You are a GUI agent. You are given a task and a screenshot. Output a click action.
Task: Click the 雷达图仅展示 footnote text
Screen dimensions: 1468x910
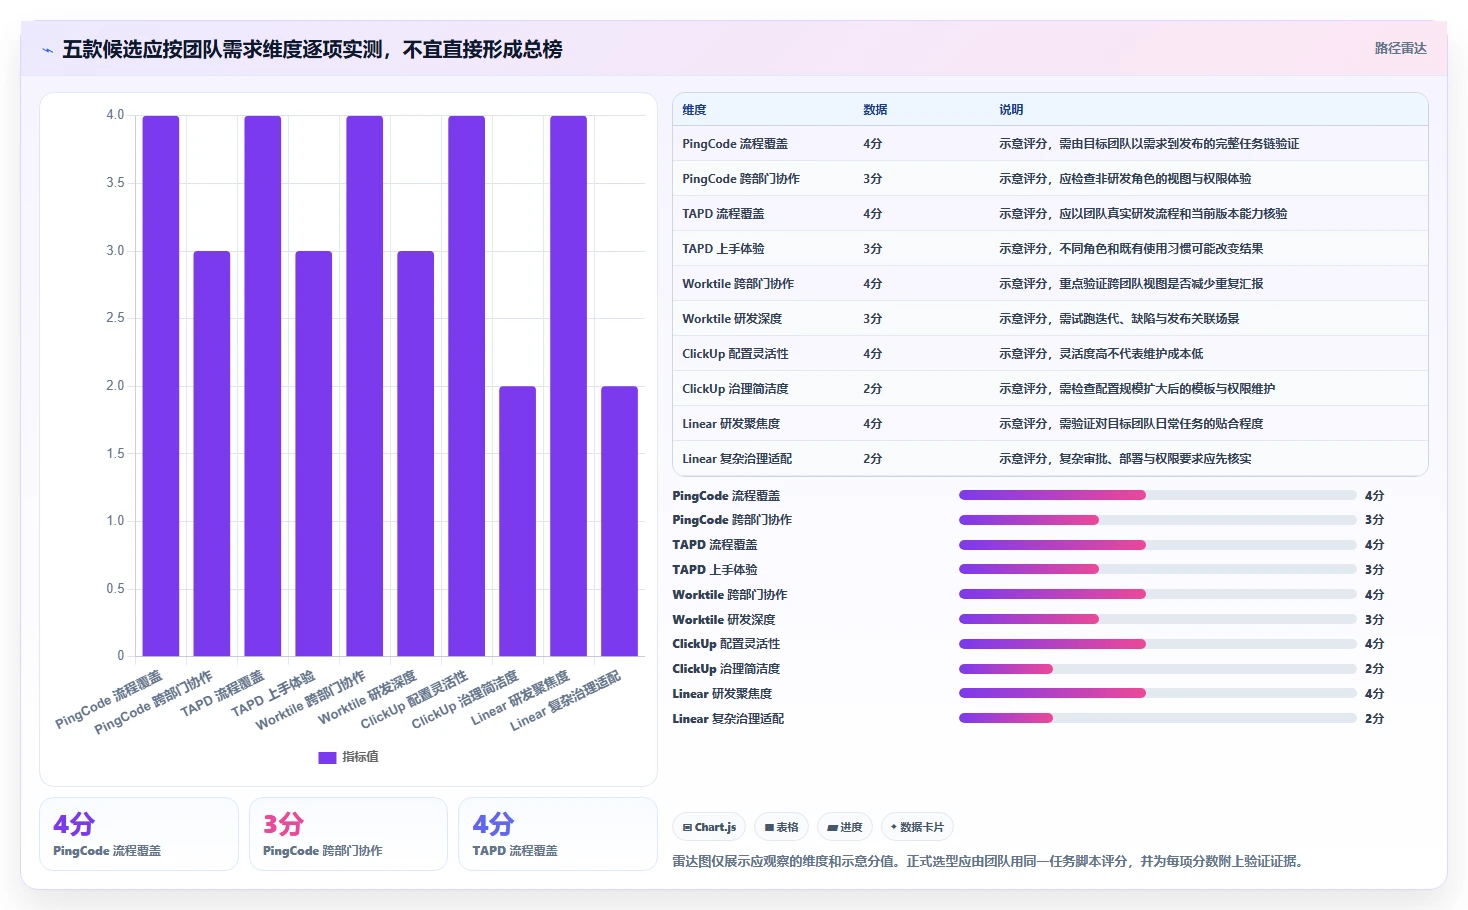pos(990,861)
